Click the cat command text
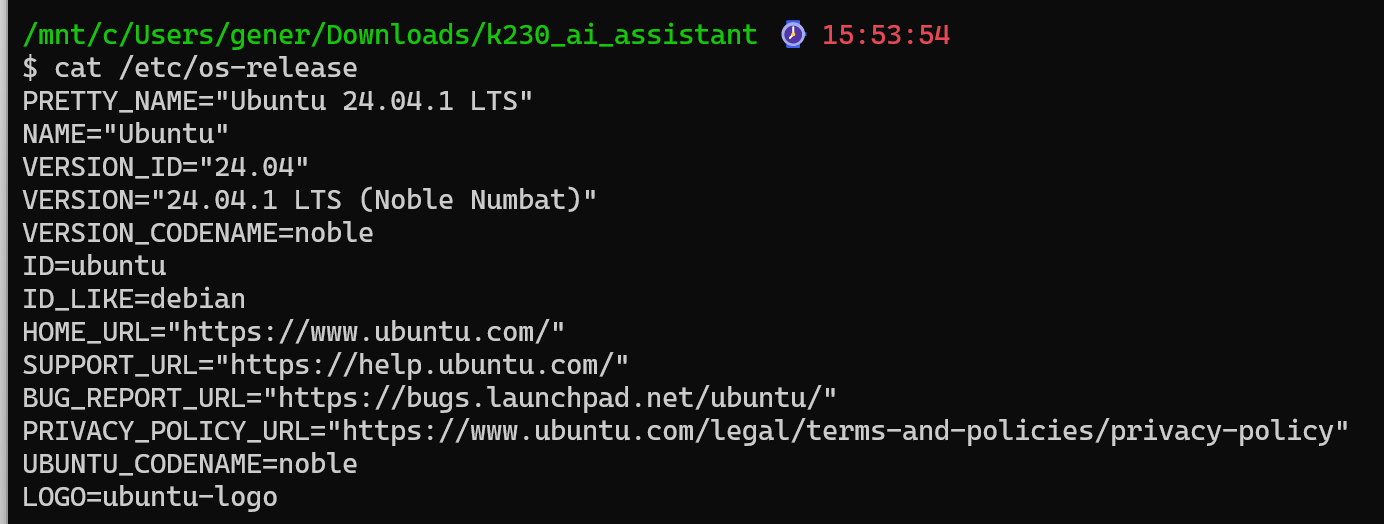The width and height of the screenshot is (1384, 524). pos(78,68)
